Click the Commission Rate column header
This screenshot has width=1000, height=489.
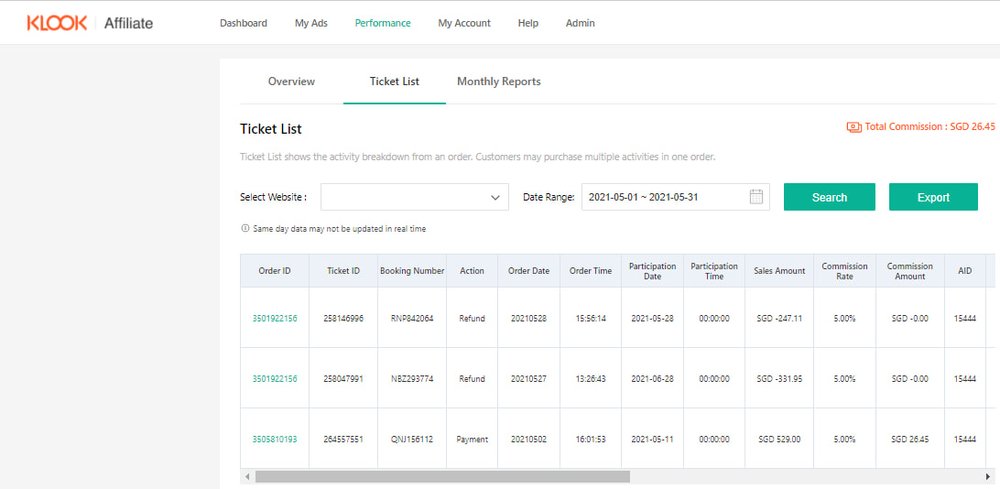844,271
